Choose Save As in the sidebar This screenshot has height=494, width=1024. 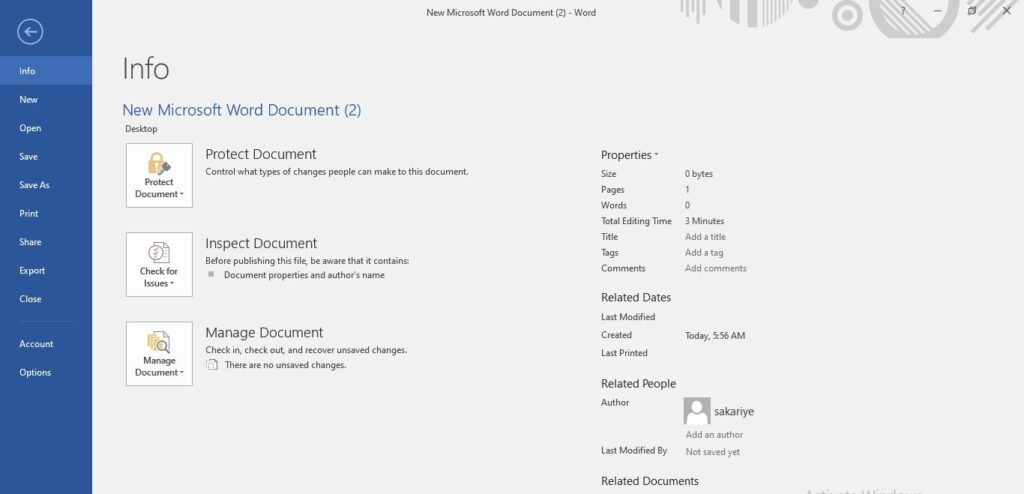pos(34,185)
